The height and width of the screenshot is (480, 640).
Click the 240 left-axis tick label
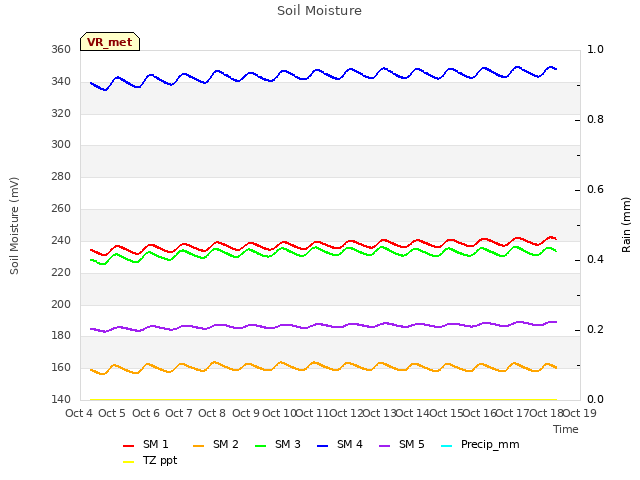[x=61, y=240]
